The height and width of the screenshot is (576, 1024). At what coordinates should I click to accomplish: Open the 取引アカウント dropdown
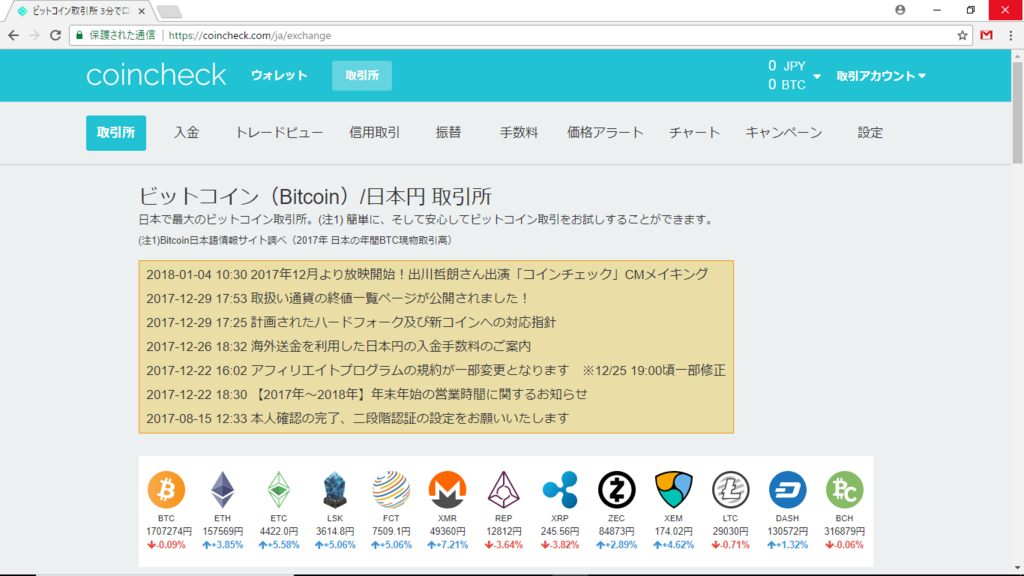(x=881, y=76)
